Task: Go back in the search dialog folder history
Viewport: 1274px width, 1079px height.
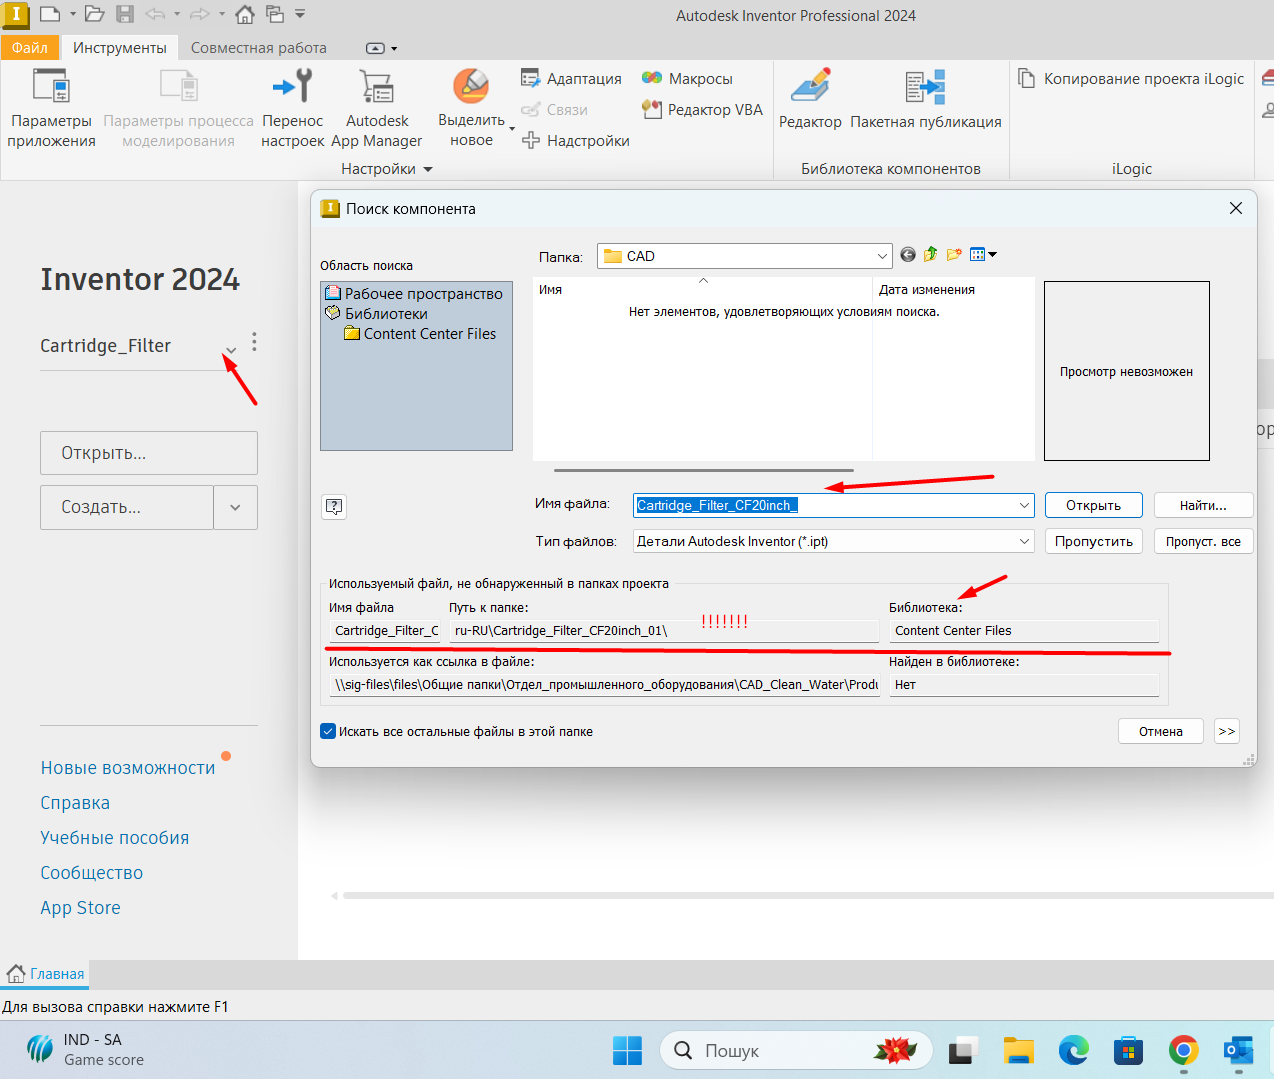Action: pyautogui.click(x=908, y=255)
